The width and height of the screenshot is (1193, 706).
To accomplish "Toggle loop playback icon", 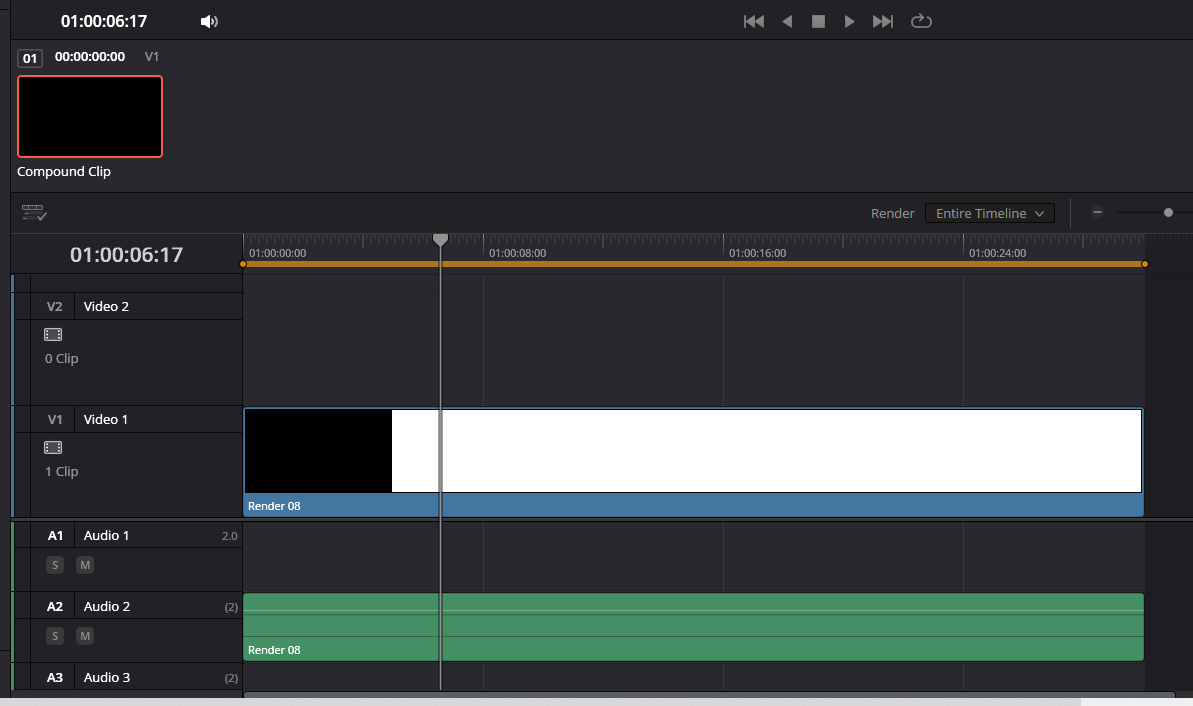I will coord(921,21).
